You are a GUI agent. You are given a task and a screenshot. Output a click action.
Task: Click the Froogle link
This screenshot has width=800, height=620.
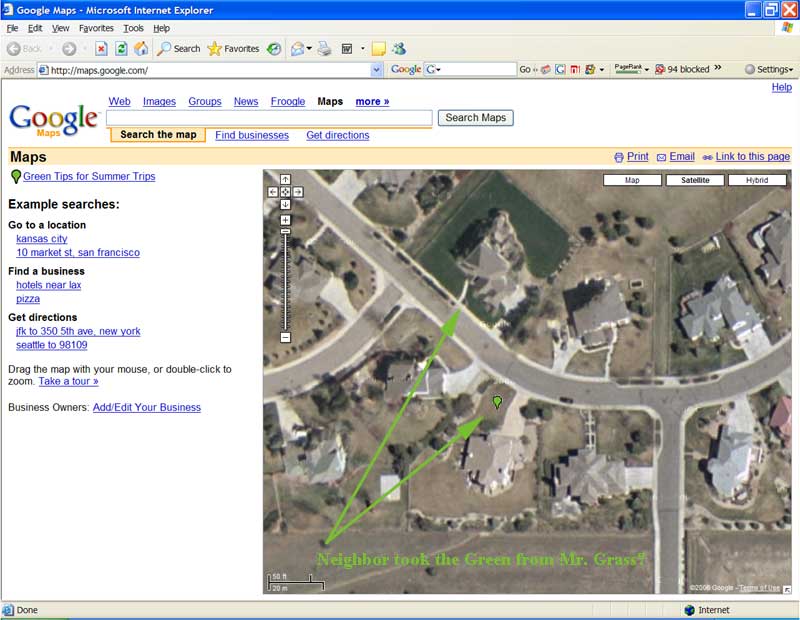tap(288, 102)
